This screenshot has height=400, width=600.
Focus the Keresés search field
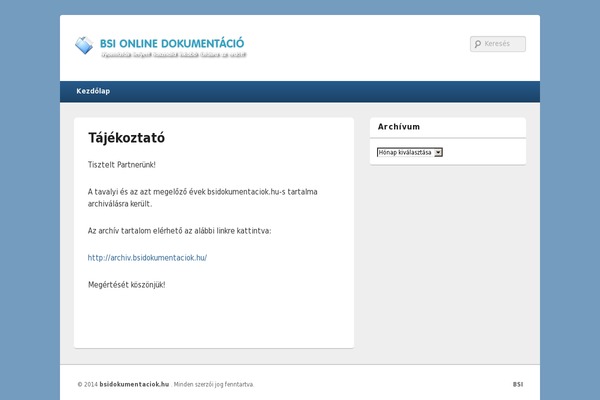pyautogui.click(x=498, y=44)
